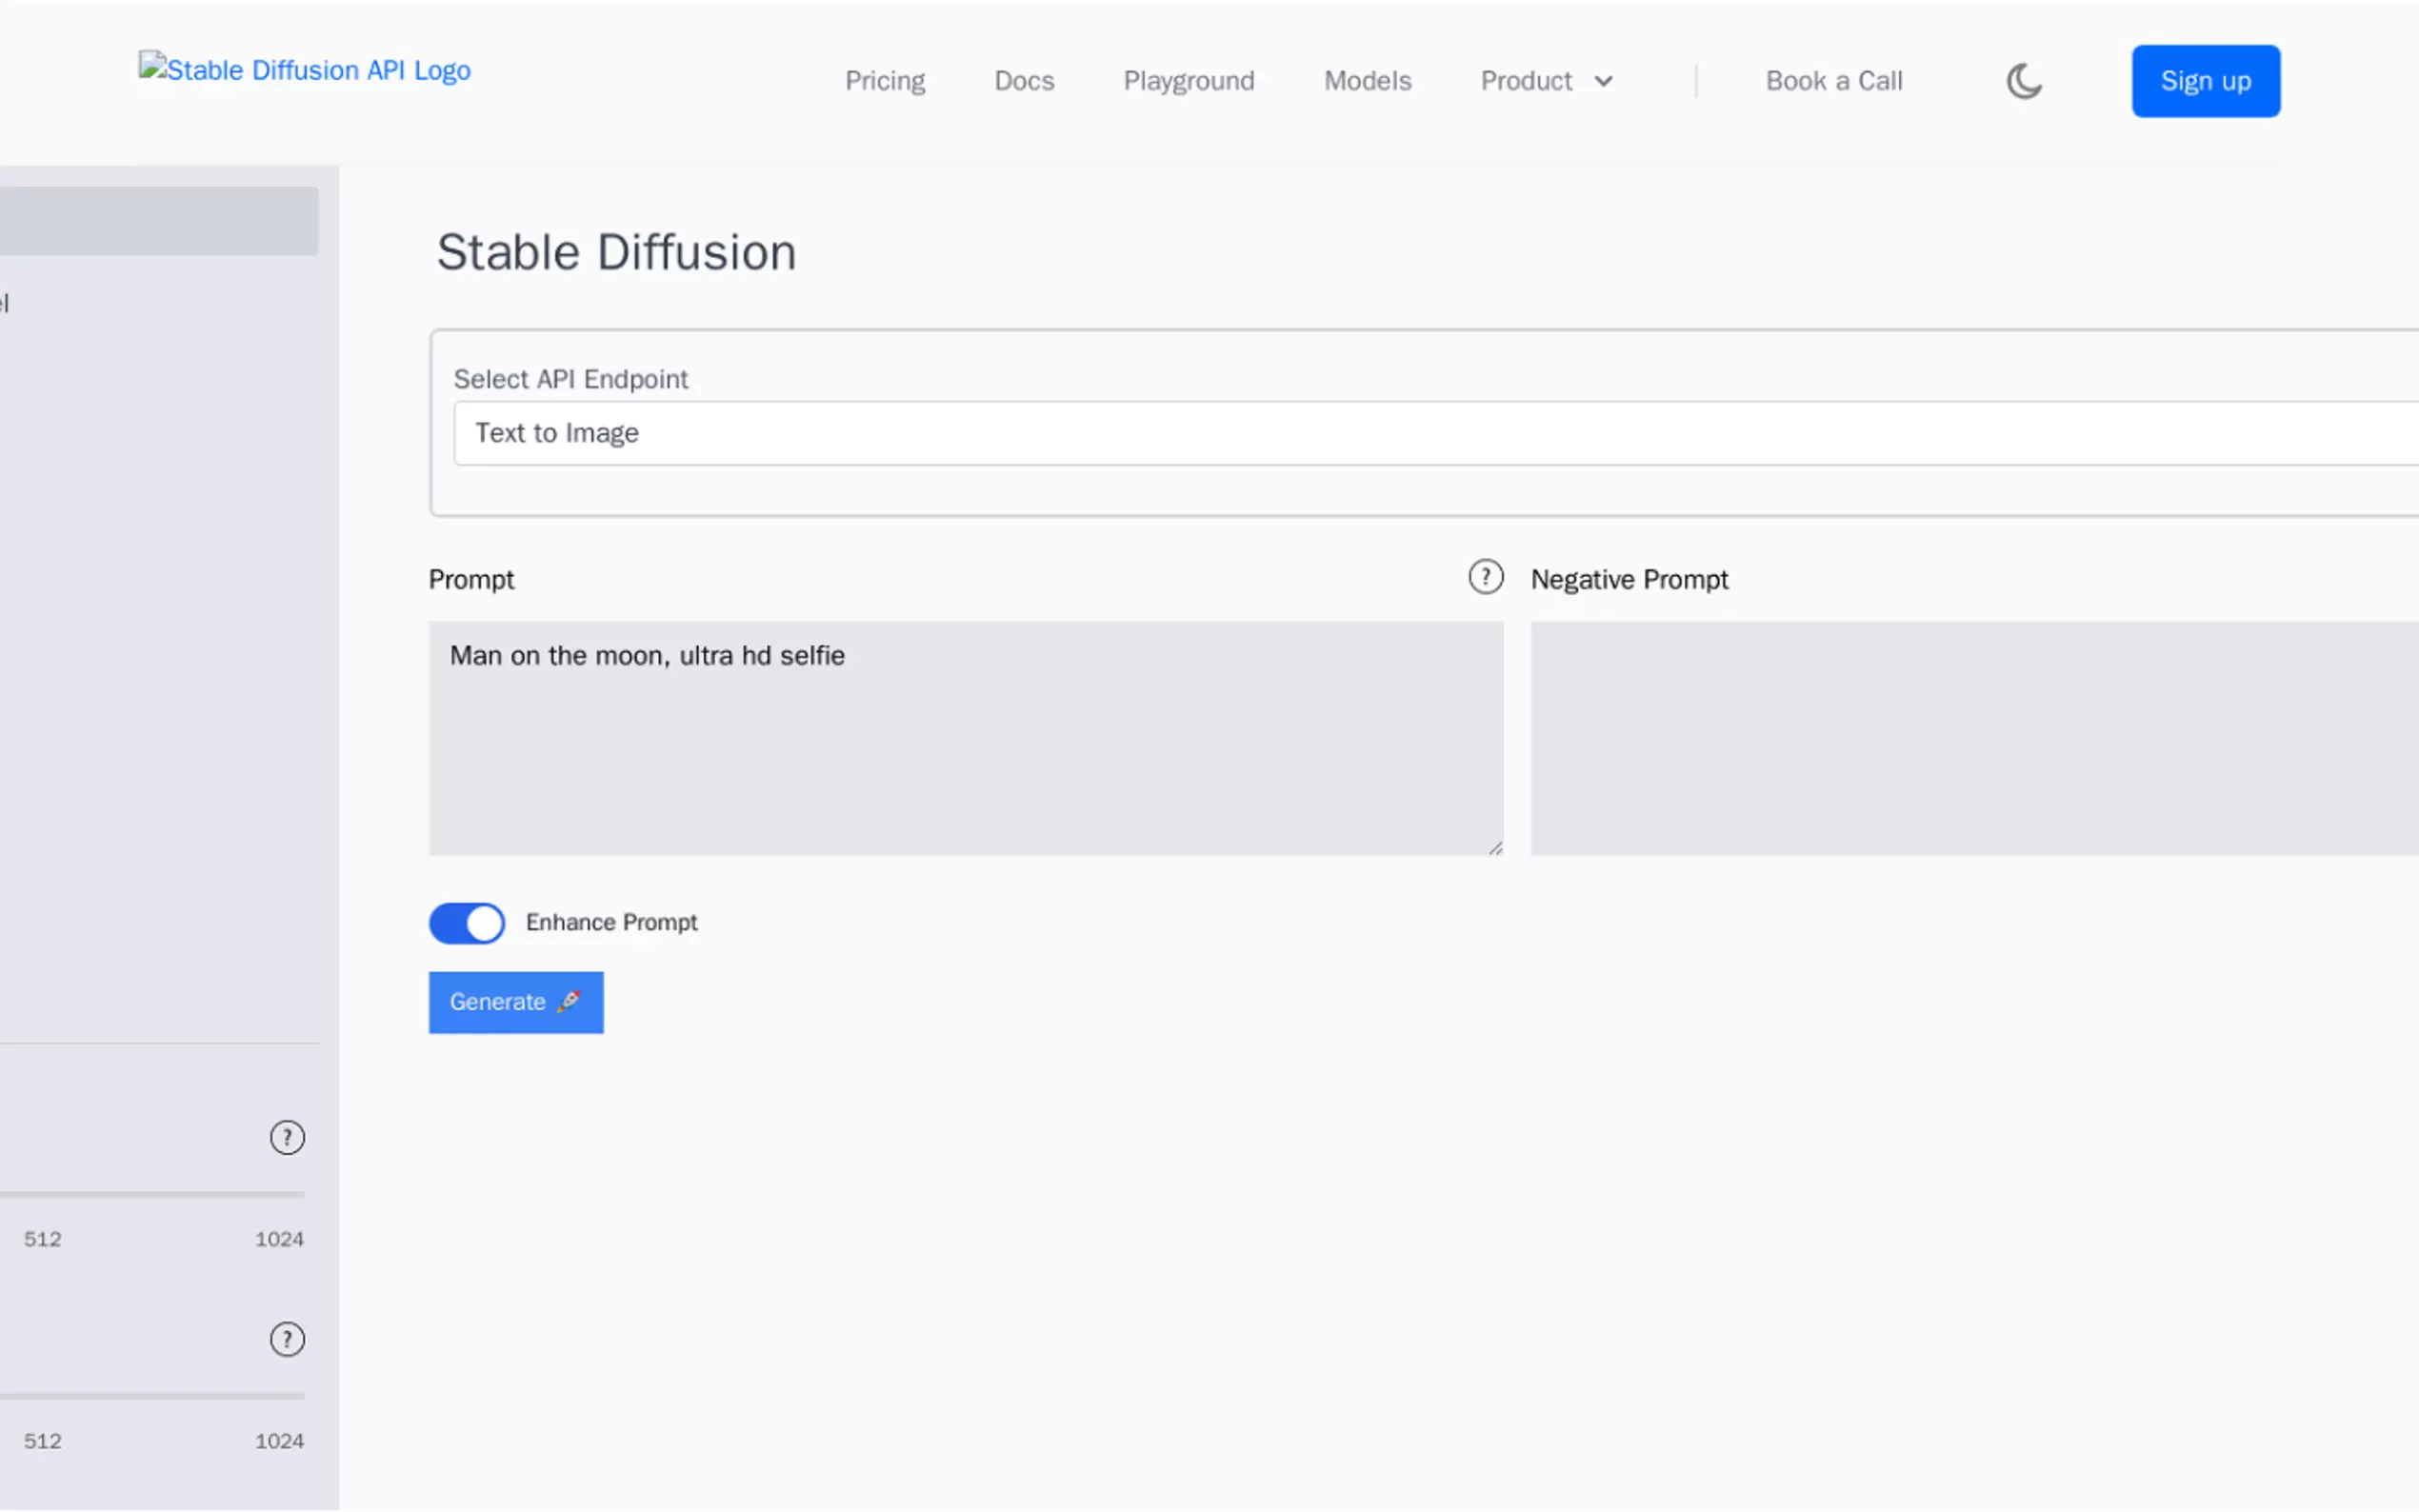Screen dimensions: 2419x1512
Task: Open the Product navigation dropdown
Action: (1546, 81)
